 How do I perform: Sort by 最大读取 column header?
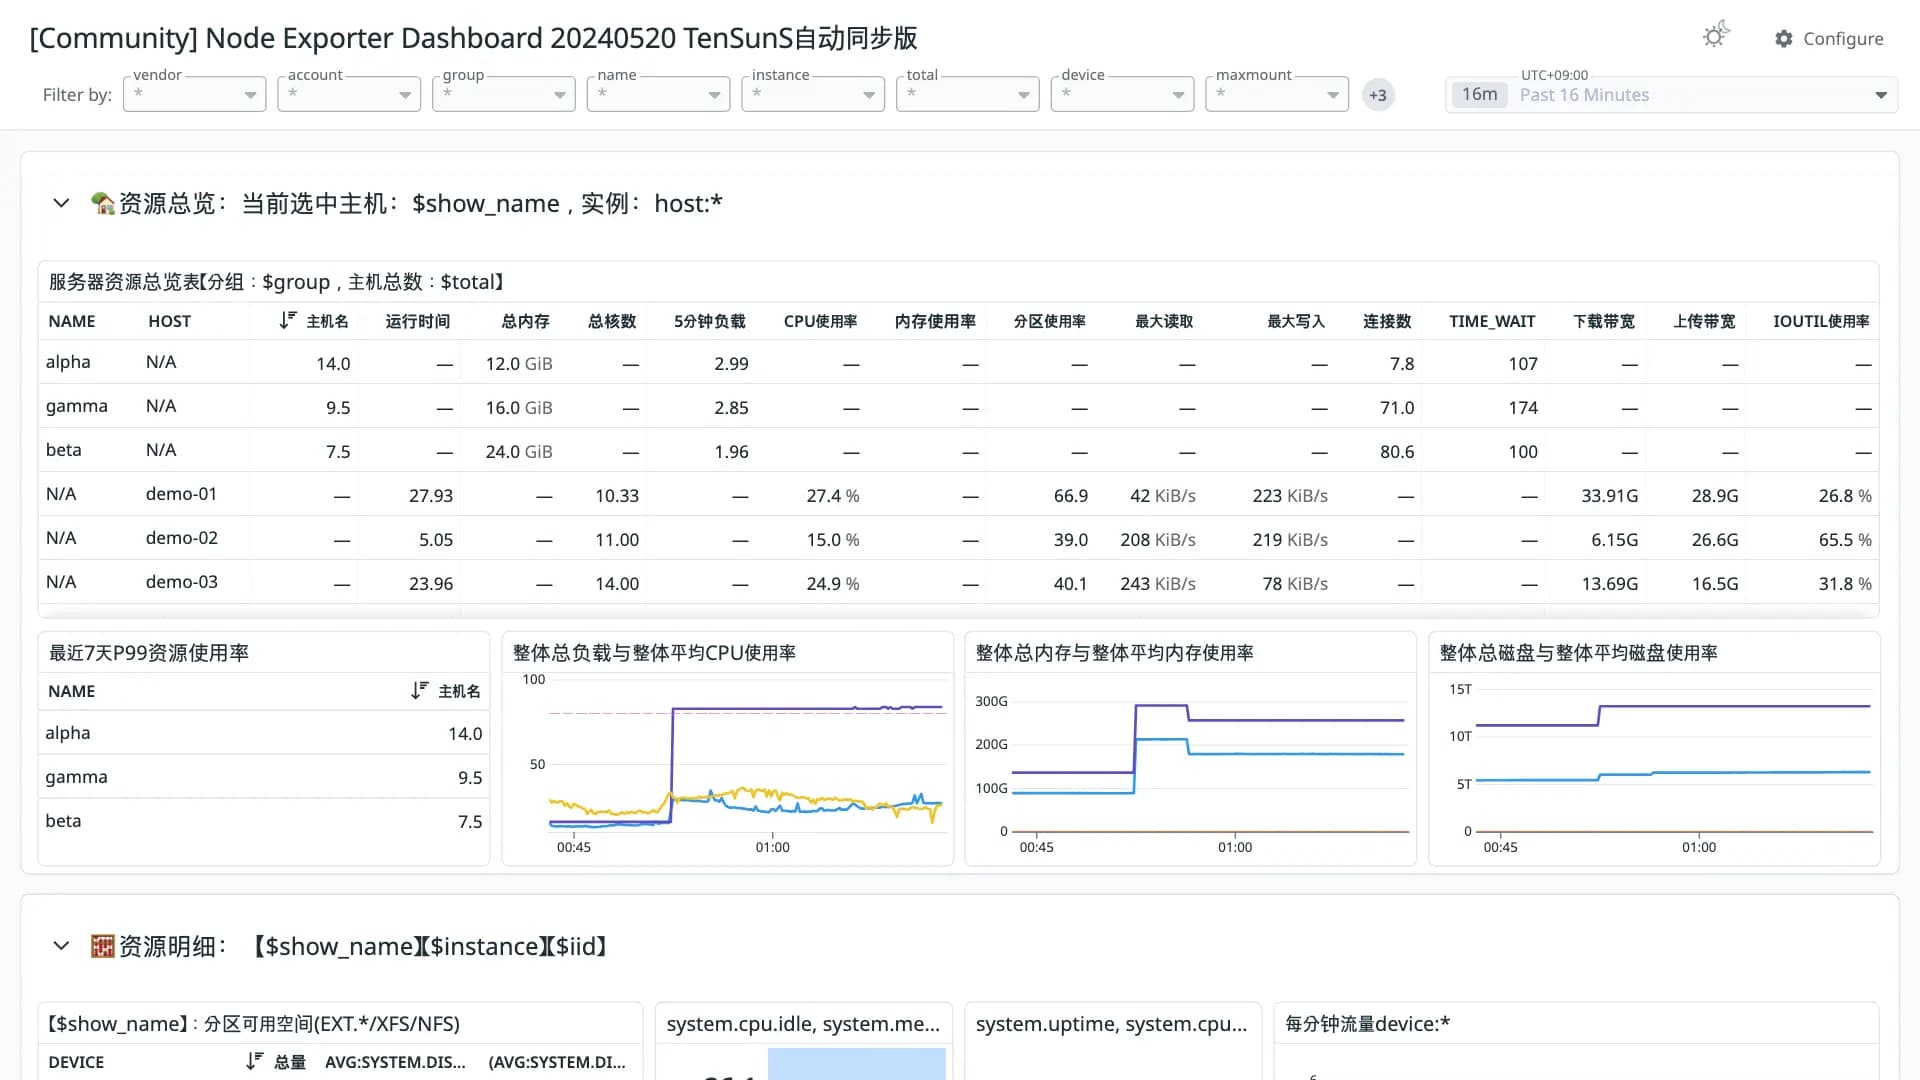point(1164,321)
